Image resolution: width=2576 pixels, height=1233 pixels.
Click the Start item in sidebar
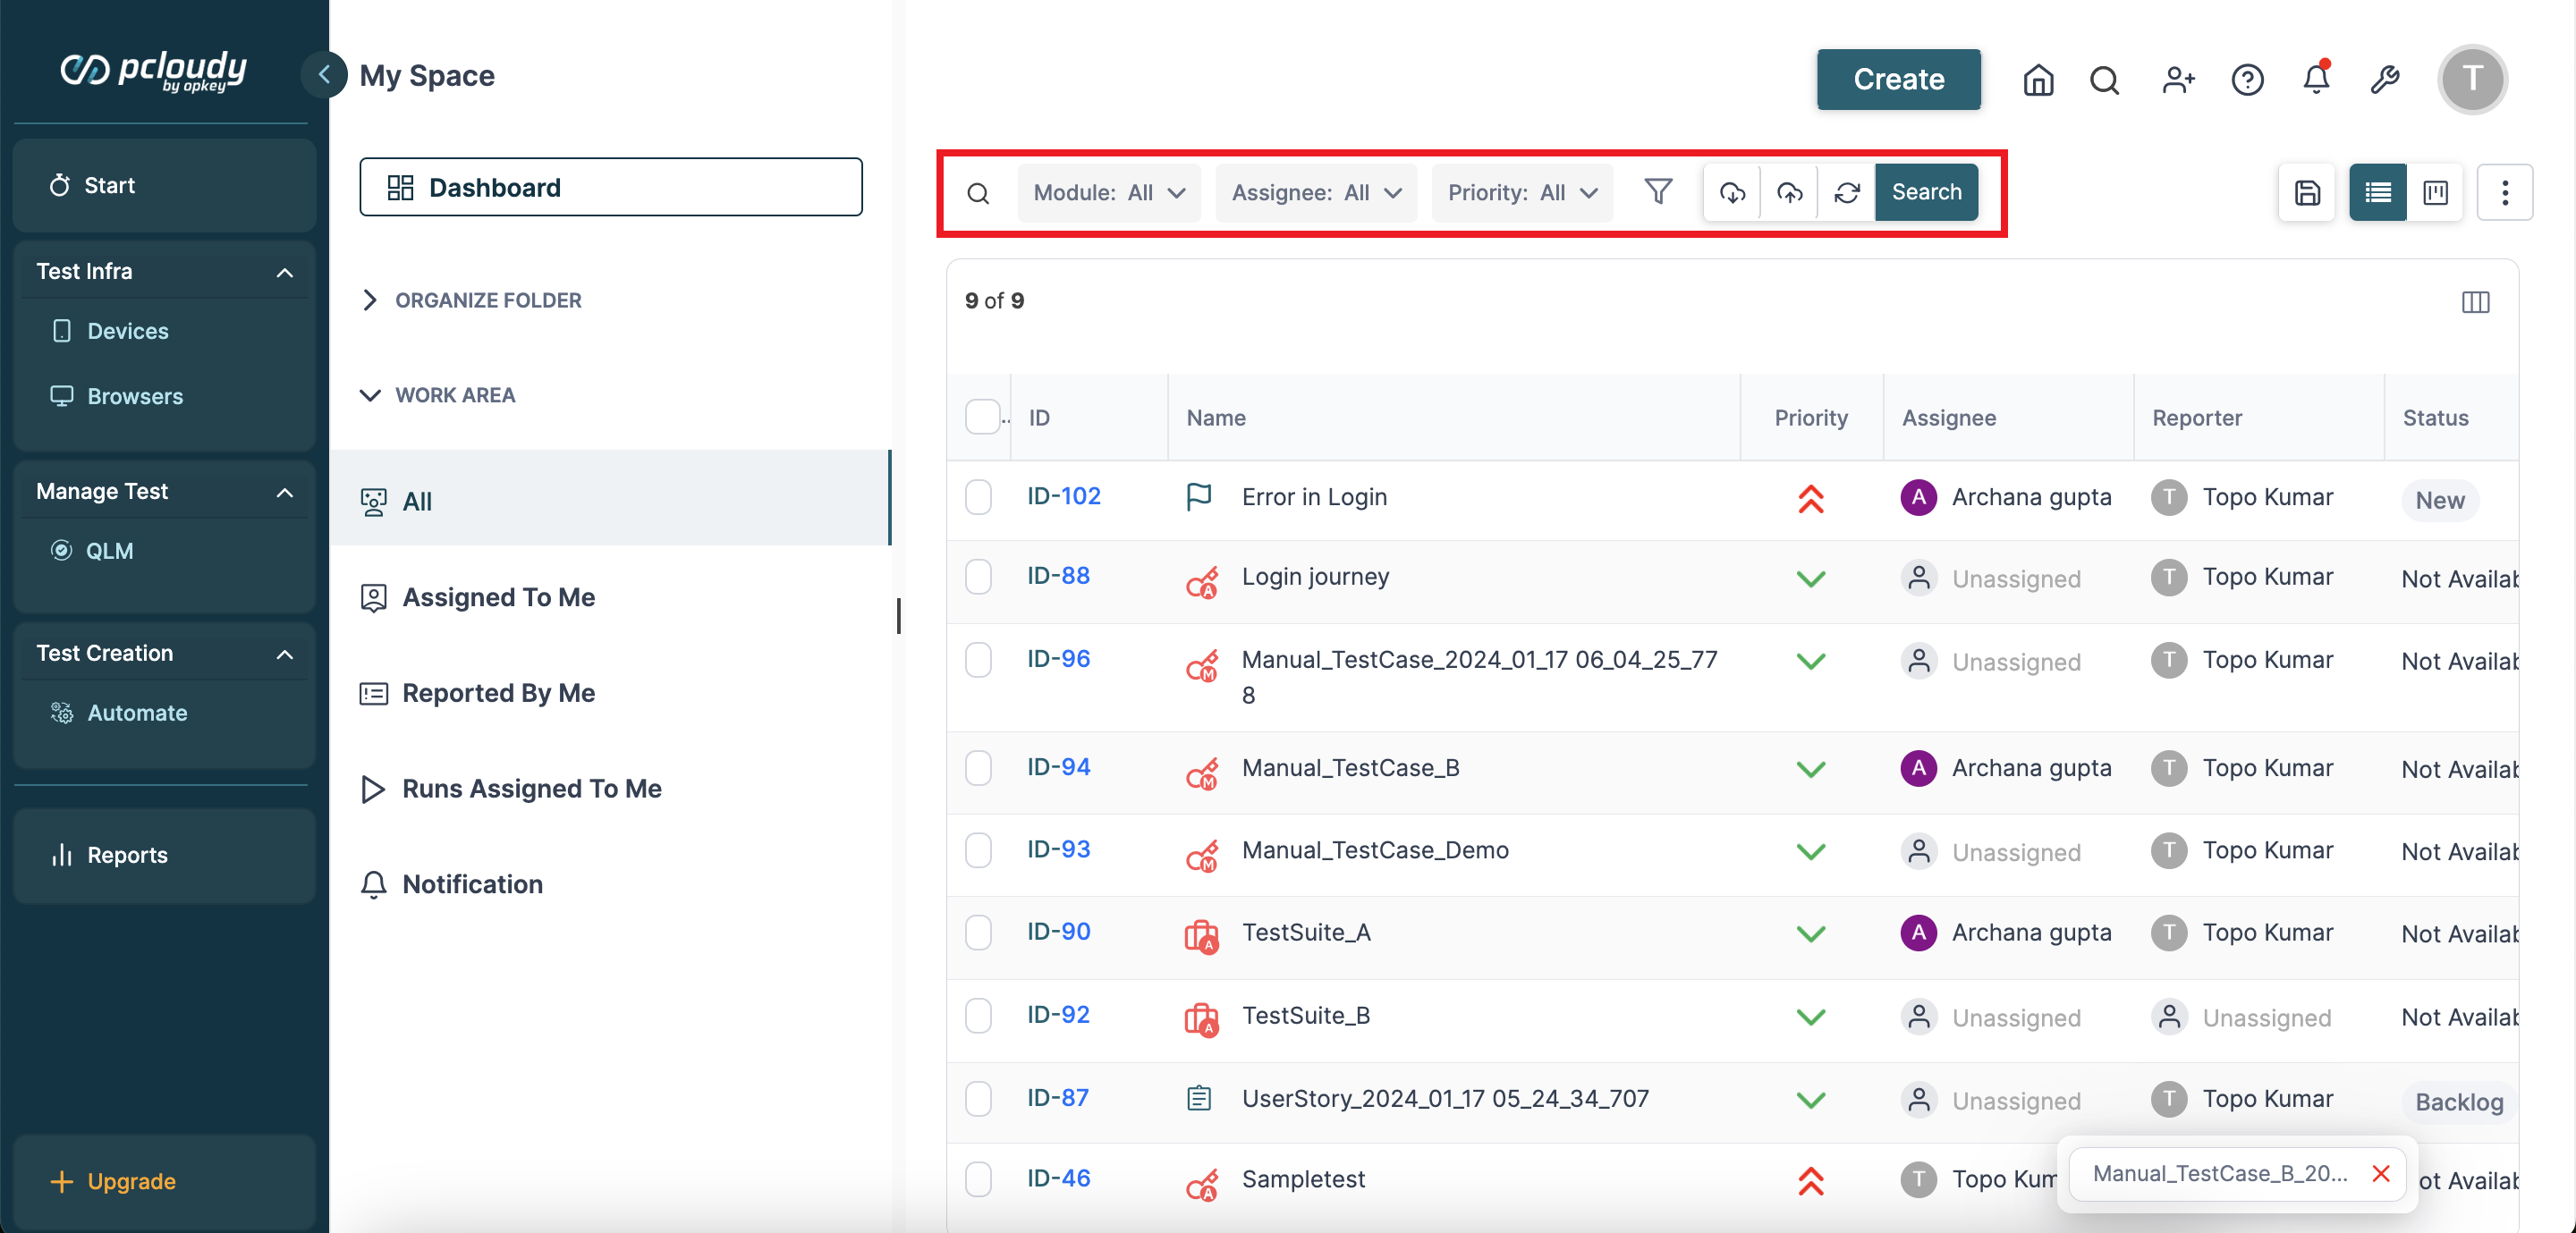(x=165, y=186)
